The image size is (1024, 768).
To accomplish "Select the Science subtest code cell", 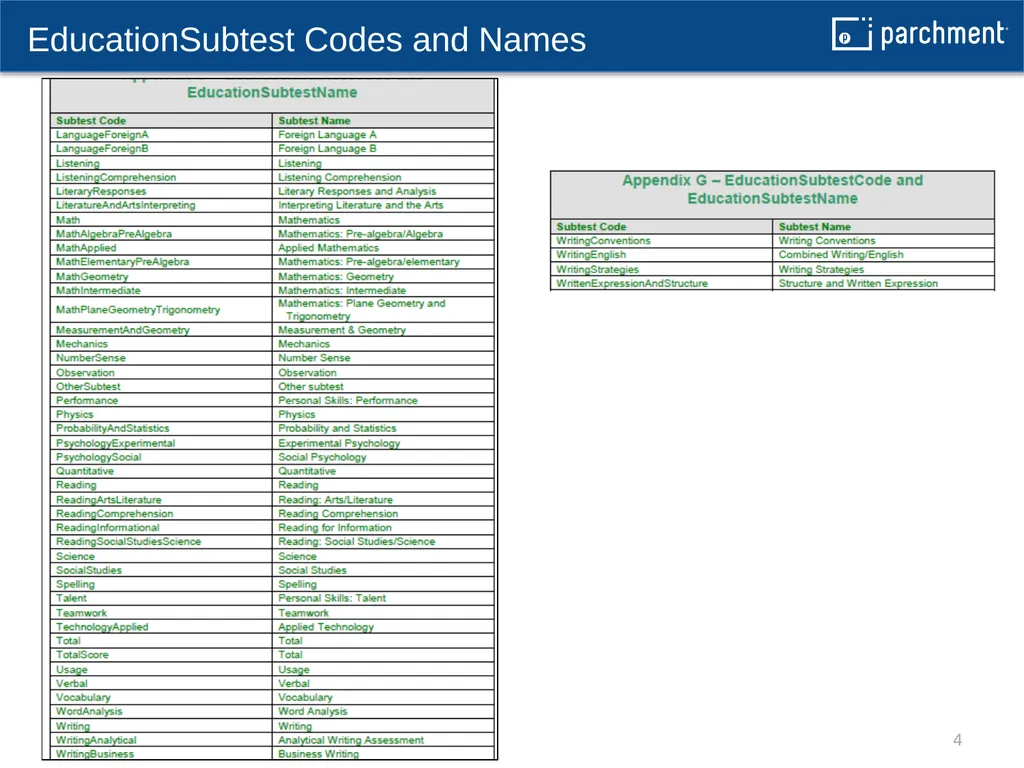I will pyautogui.click(x=161, y=556).
